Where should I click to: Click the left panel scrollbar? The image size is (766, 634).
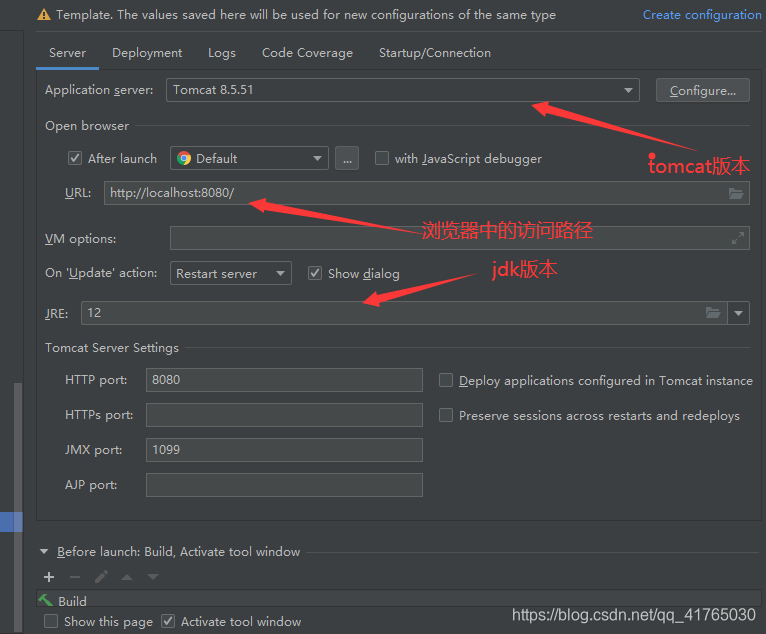(18, 508)
